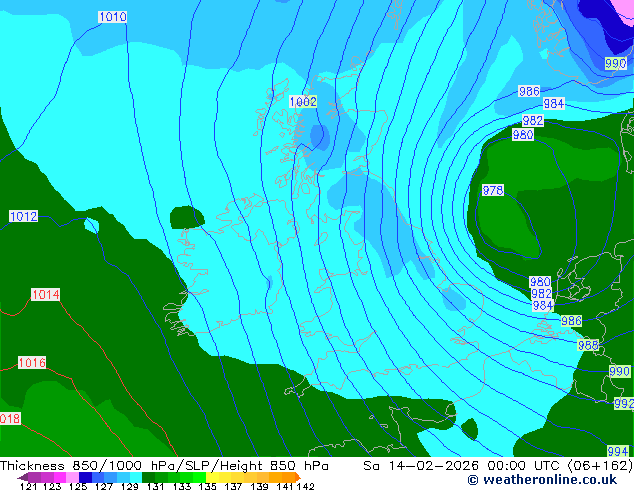
Task: Click the legend value 133
Action: pos(182,486)
